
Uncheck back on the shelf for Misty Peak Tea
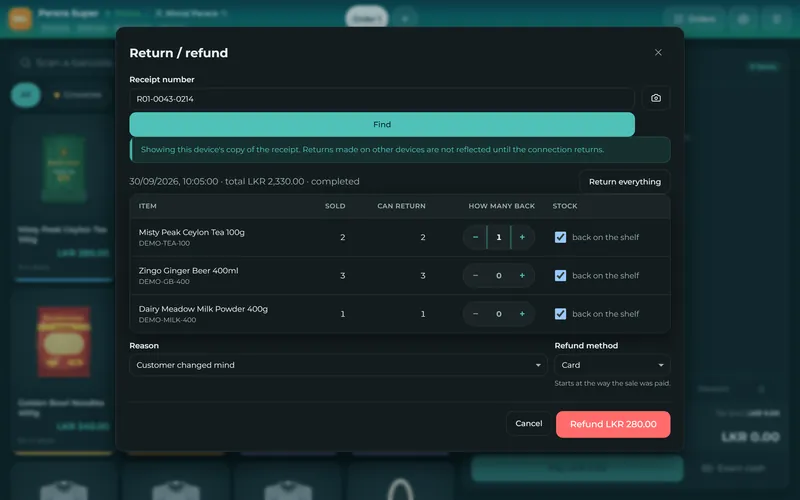tap(560, 237)
